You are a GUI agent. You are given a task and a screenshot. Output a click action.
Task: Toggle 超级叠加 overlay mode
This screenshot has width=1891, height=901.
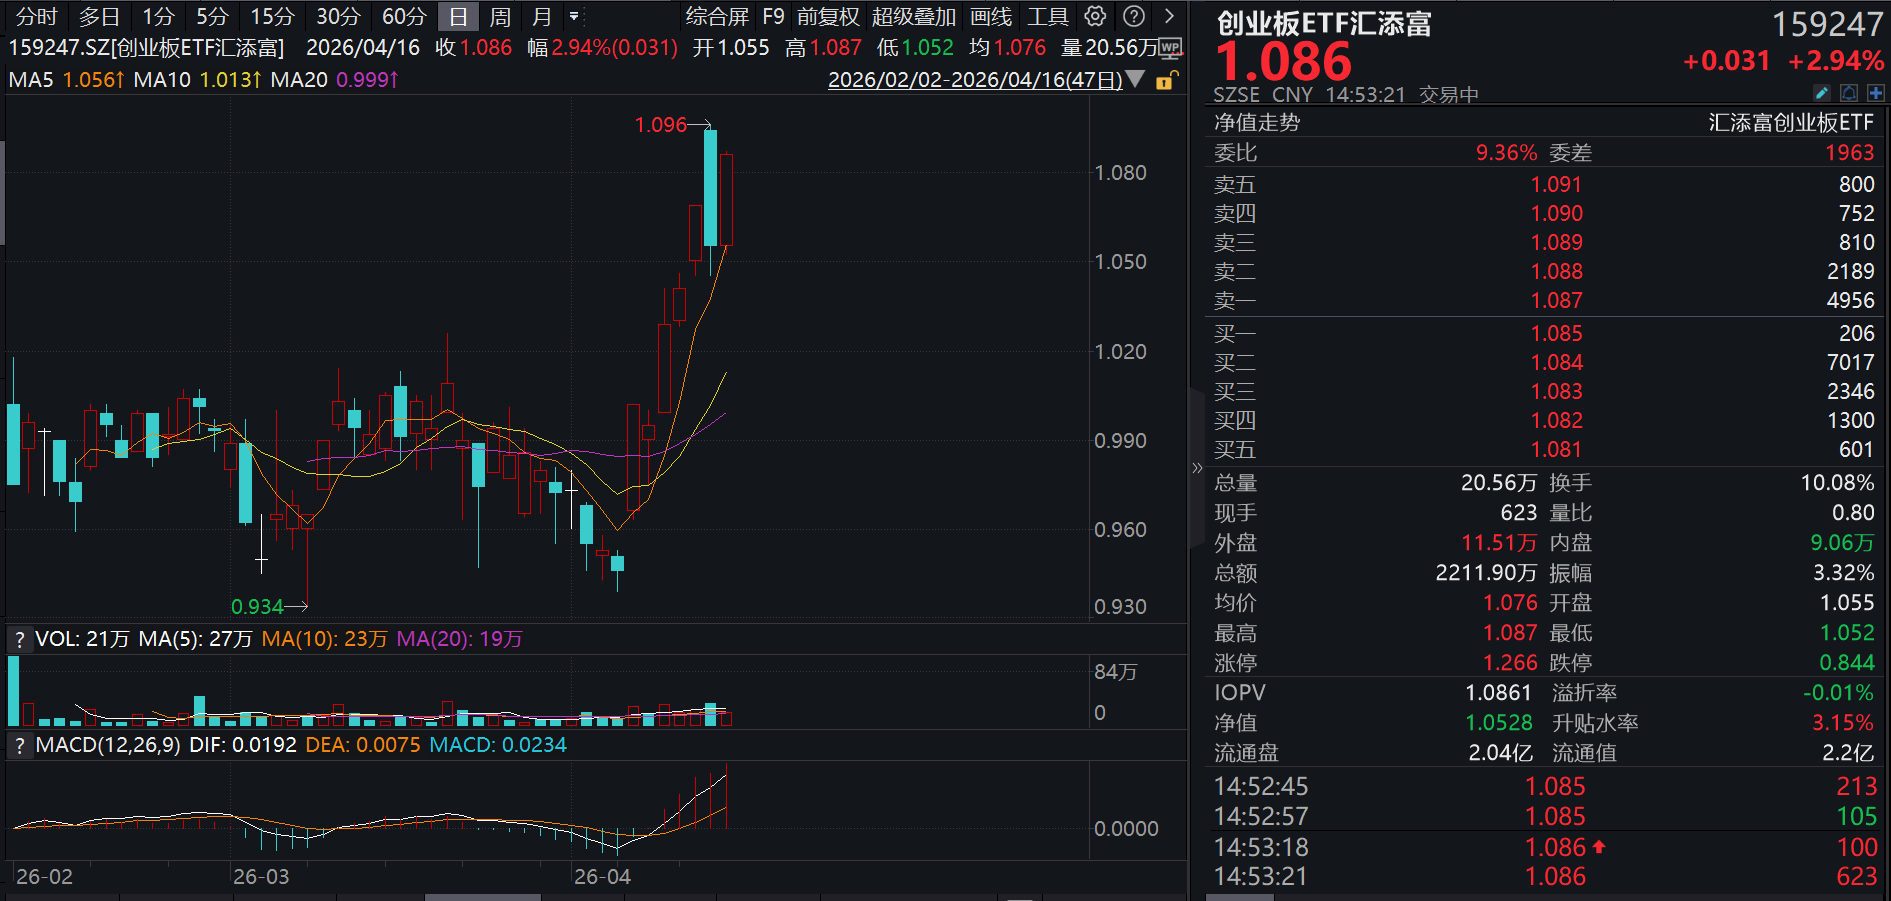tap(913, 17)
